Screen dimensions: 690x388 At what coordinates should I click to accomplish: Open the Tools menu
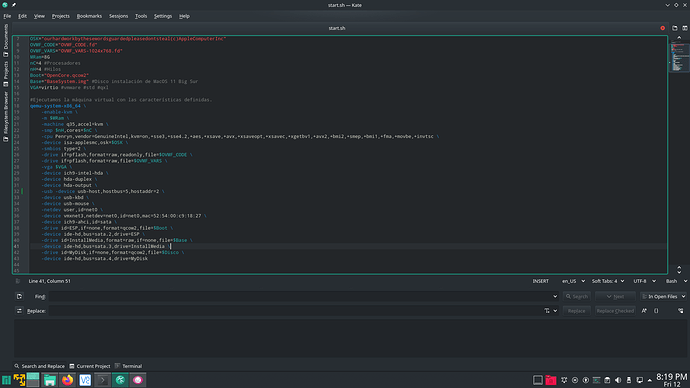click(x=141, y=16)
